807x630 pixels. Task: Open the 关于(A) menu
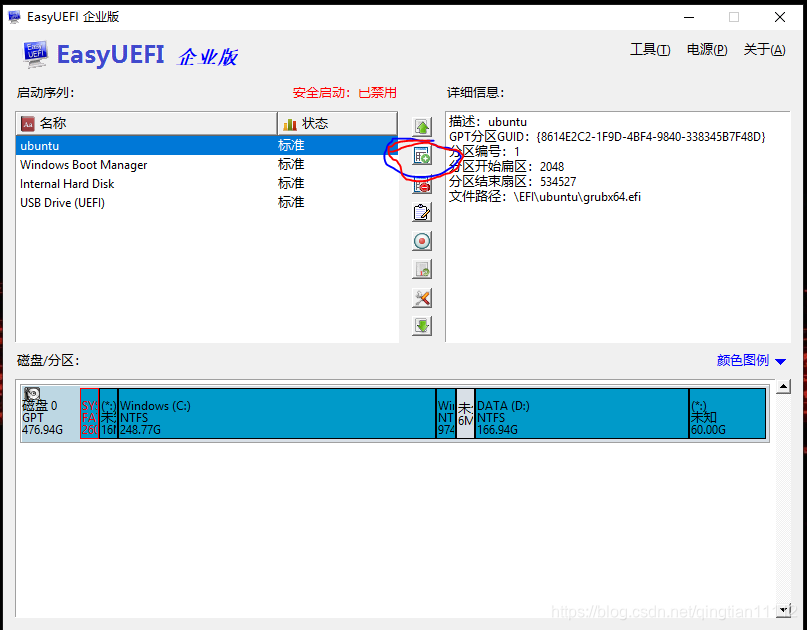click(x=764, y=50)
